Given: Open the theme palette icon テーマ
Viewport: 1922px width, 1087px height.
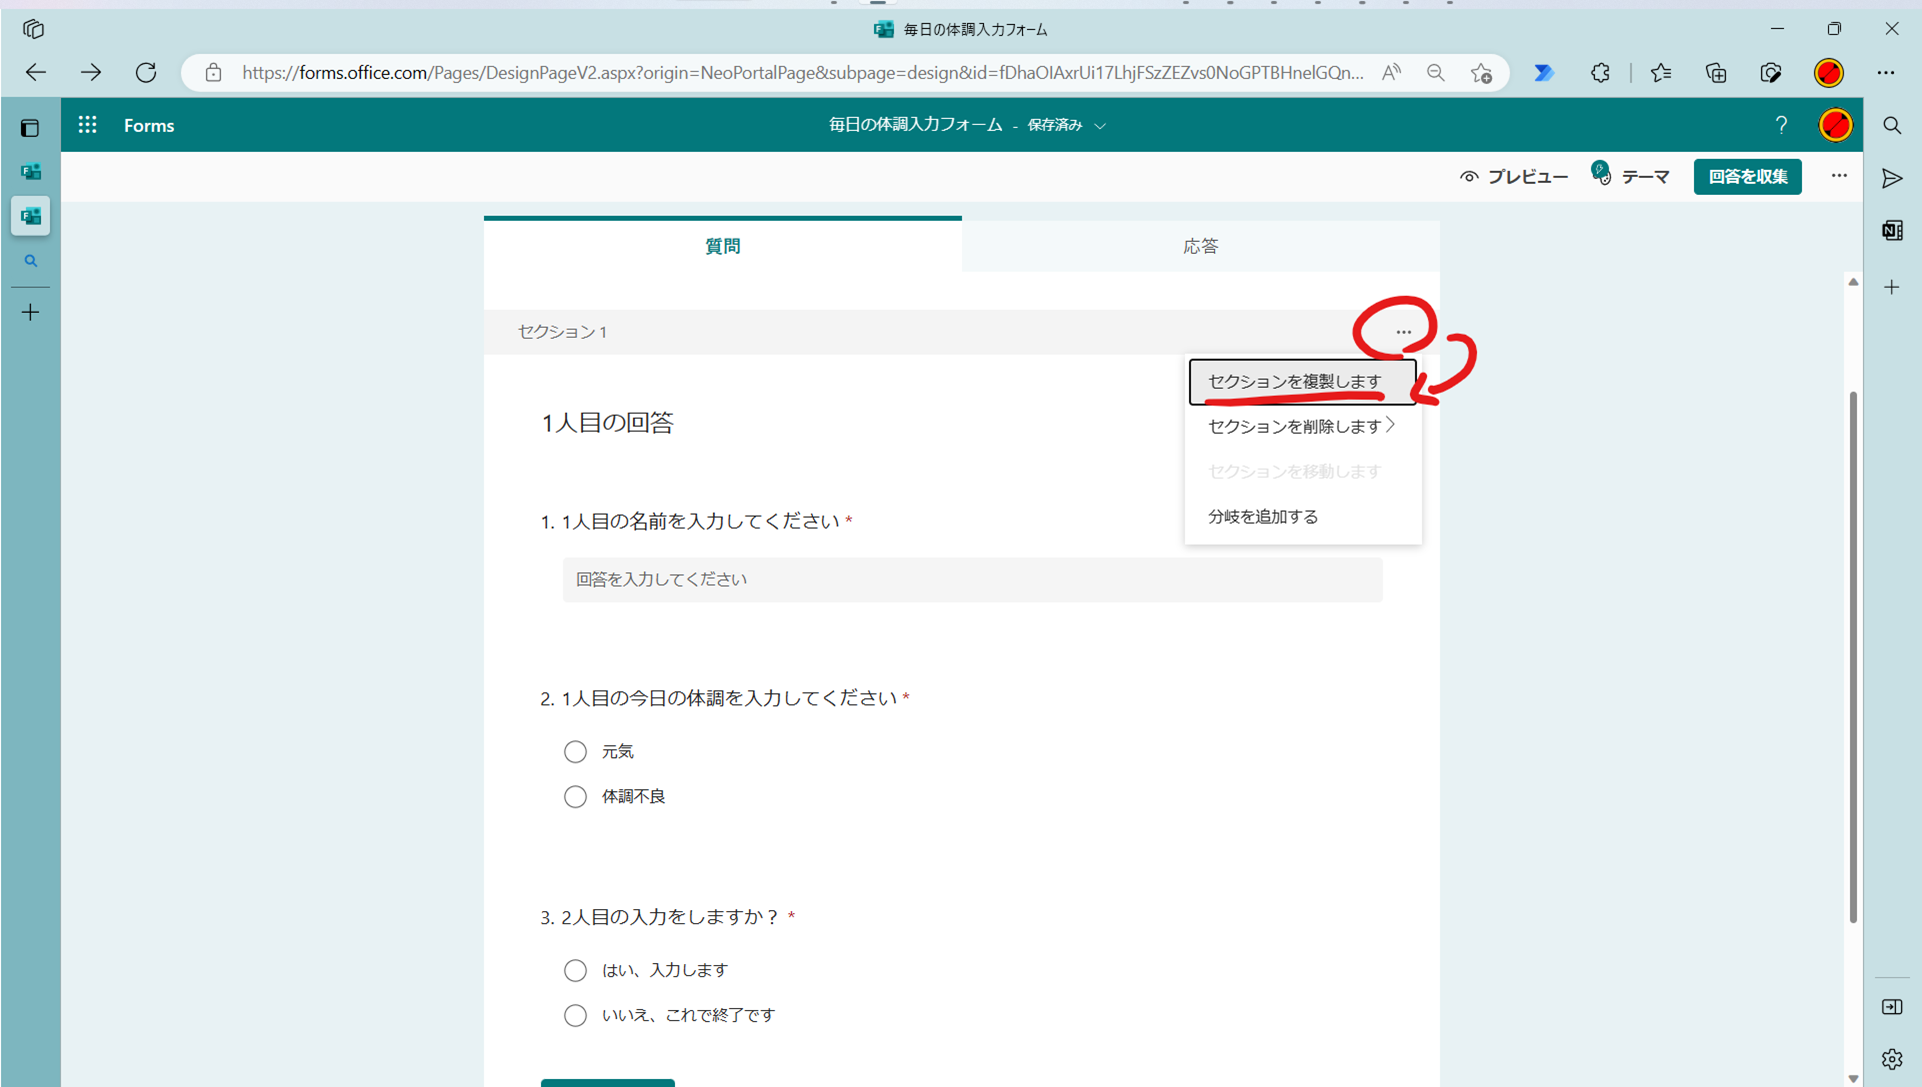Looking at the screenshot, I should pos(1602,175).
